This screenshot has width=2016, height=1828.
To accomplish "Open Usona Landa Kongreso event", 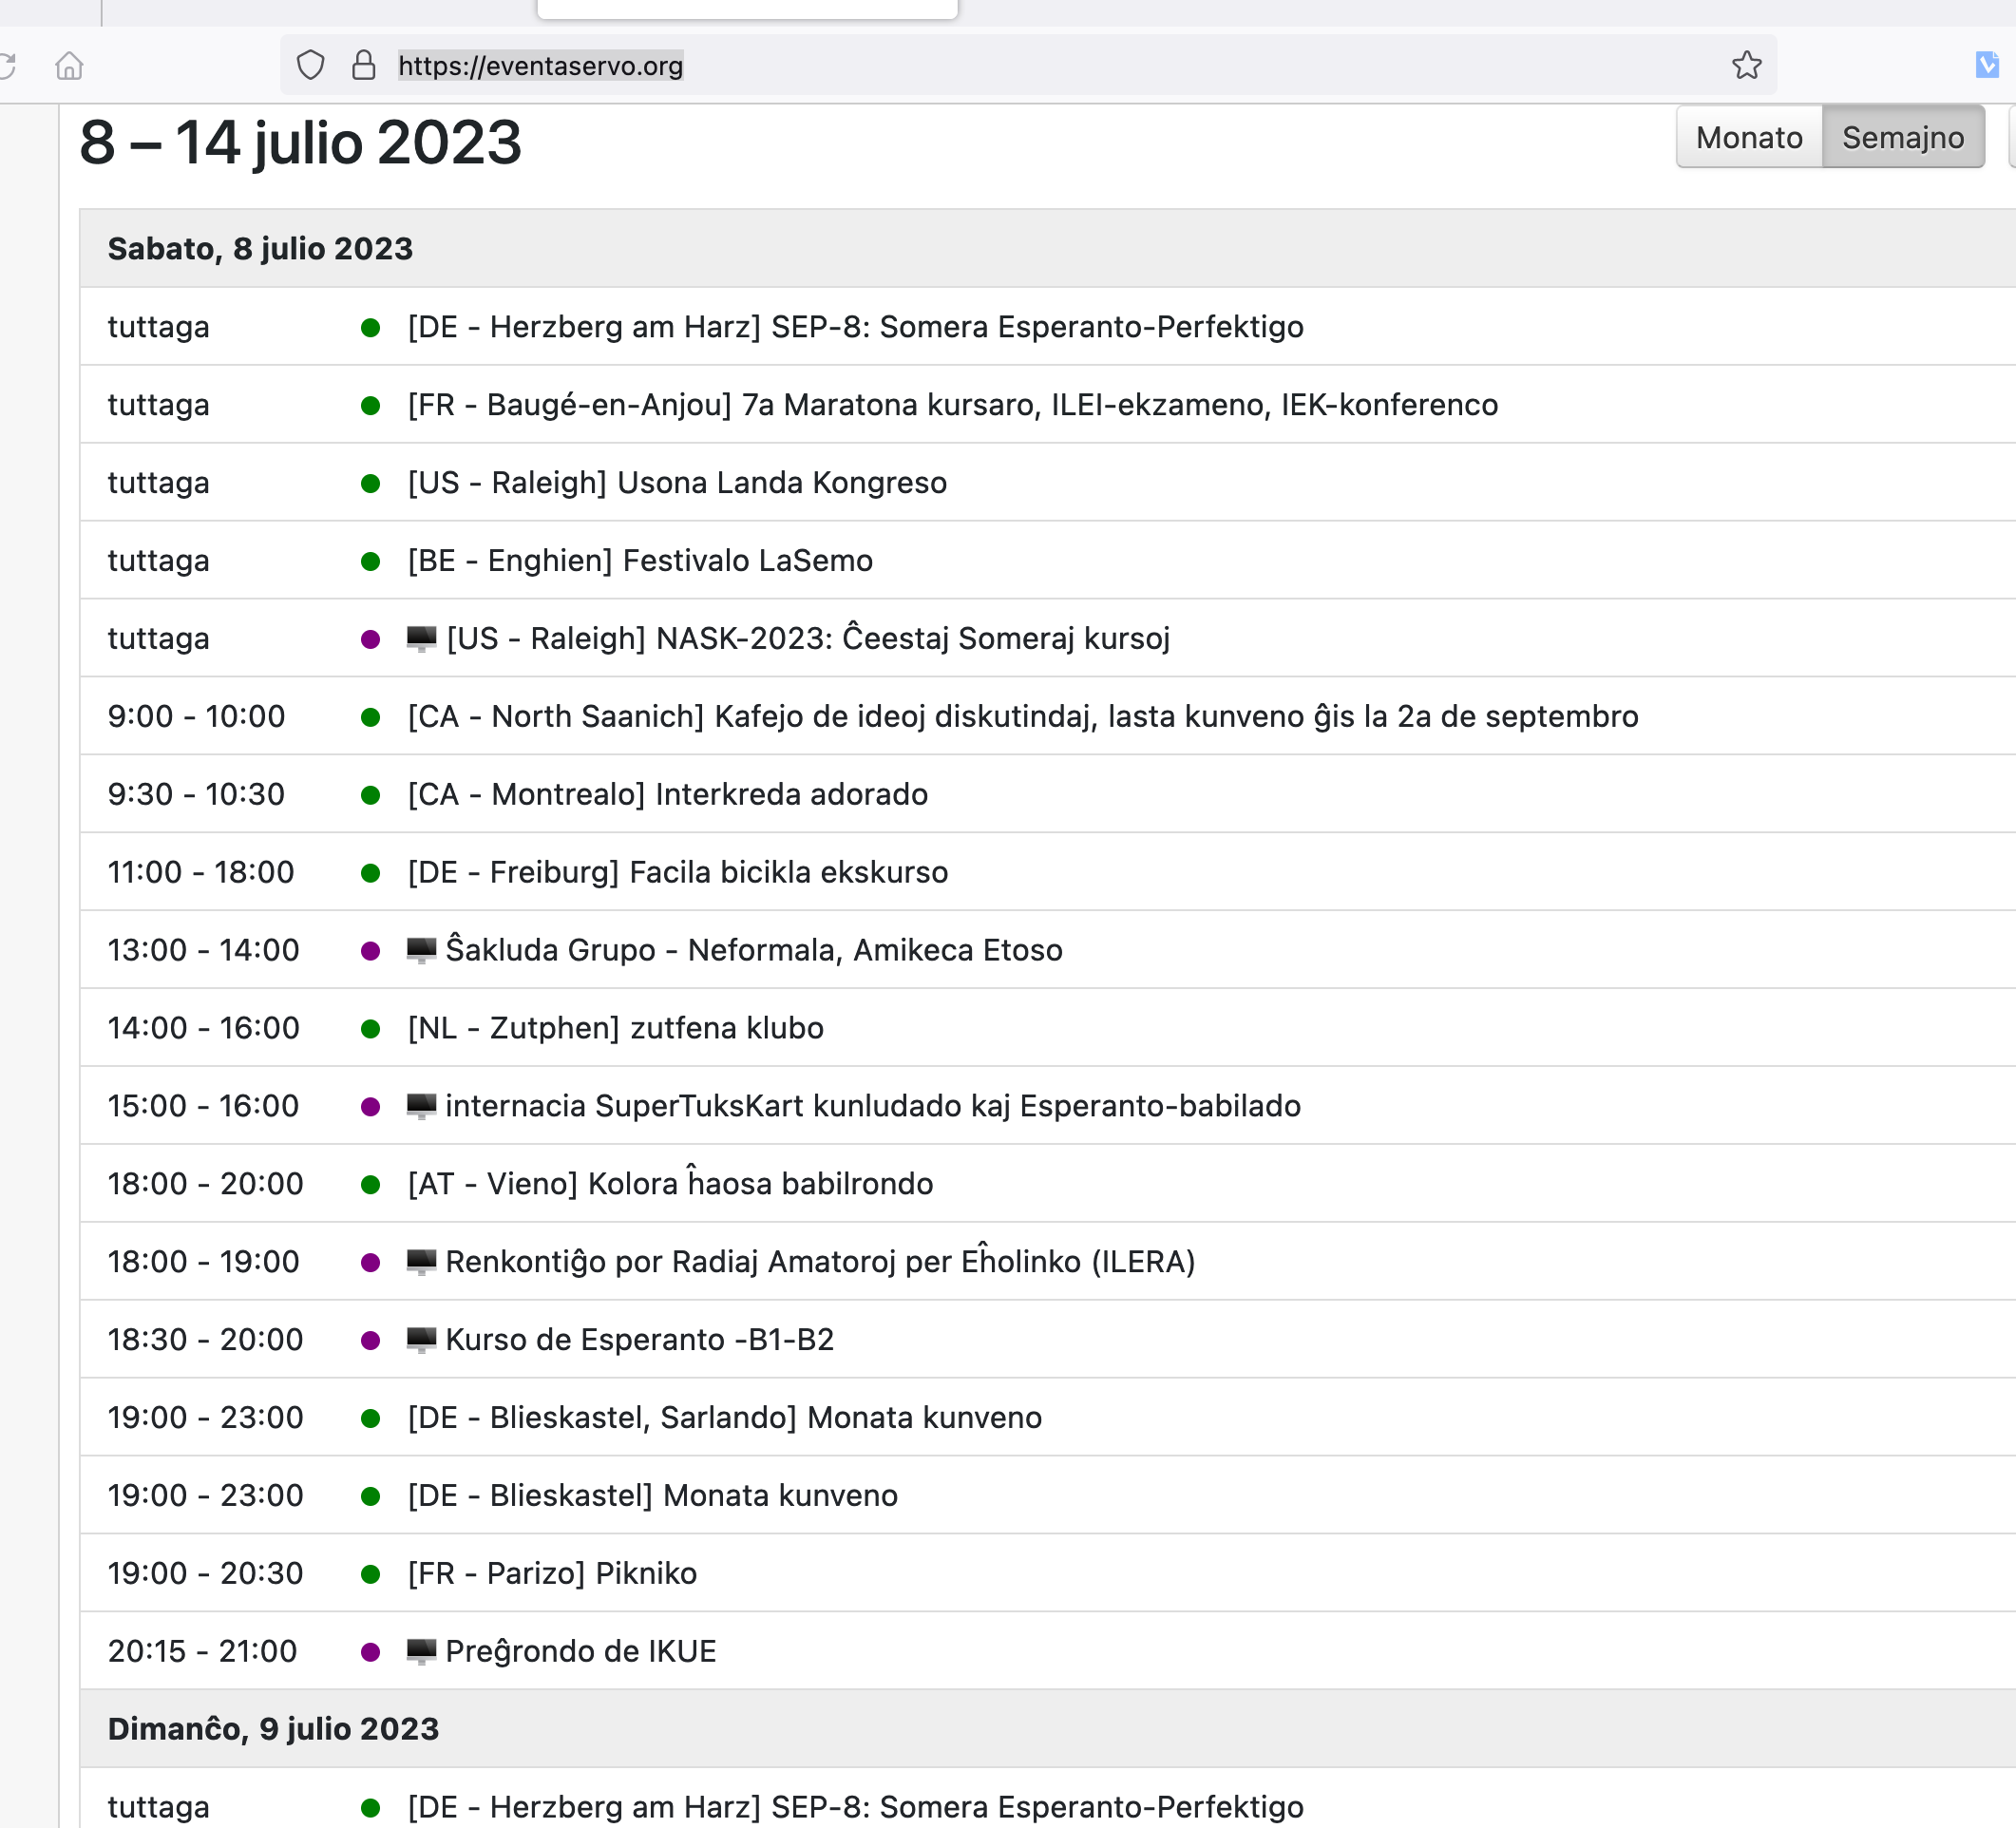I will (677, 483).
